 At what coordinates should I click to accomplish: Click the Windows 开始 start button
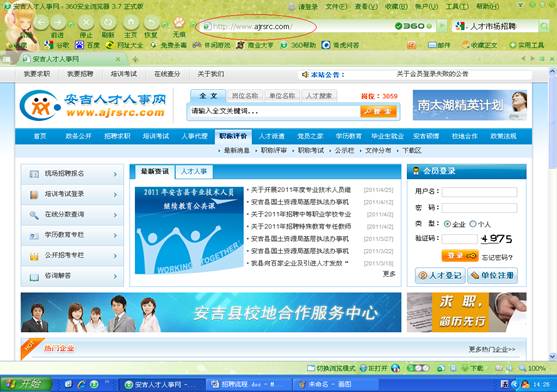26,384
